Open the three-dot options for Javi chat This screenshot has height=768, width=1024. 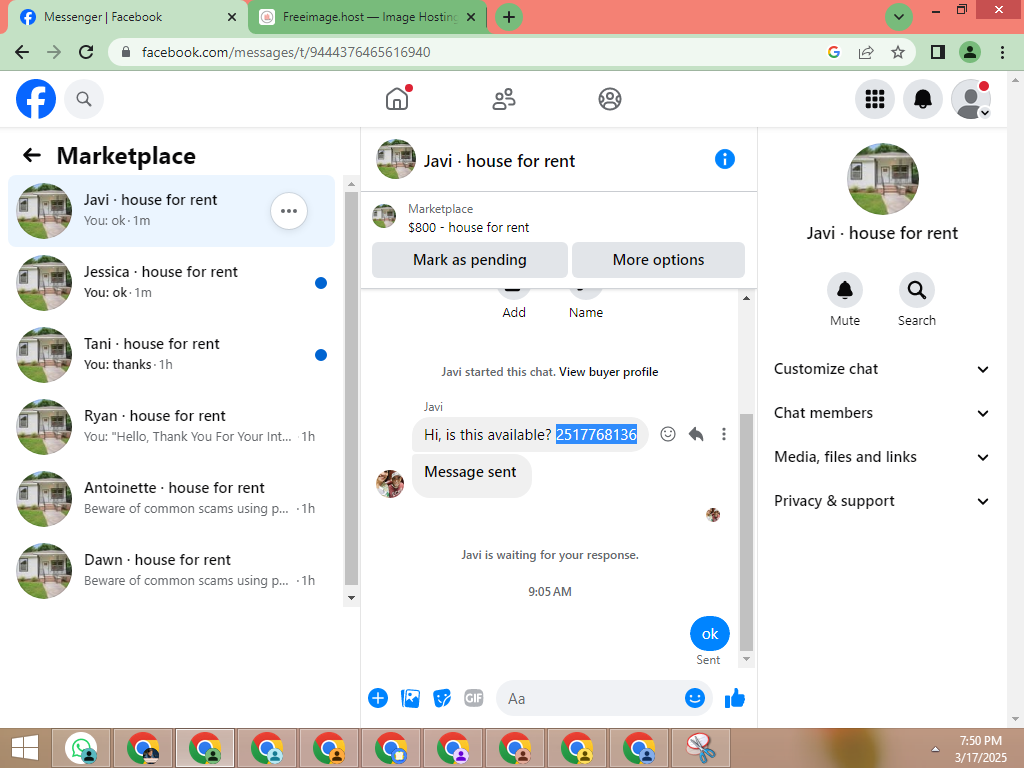(289, 211)
